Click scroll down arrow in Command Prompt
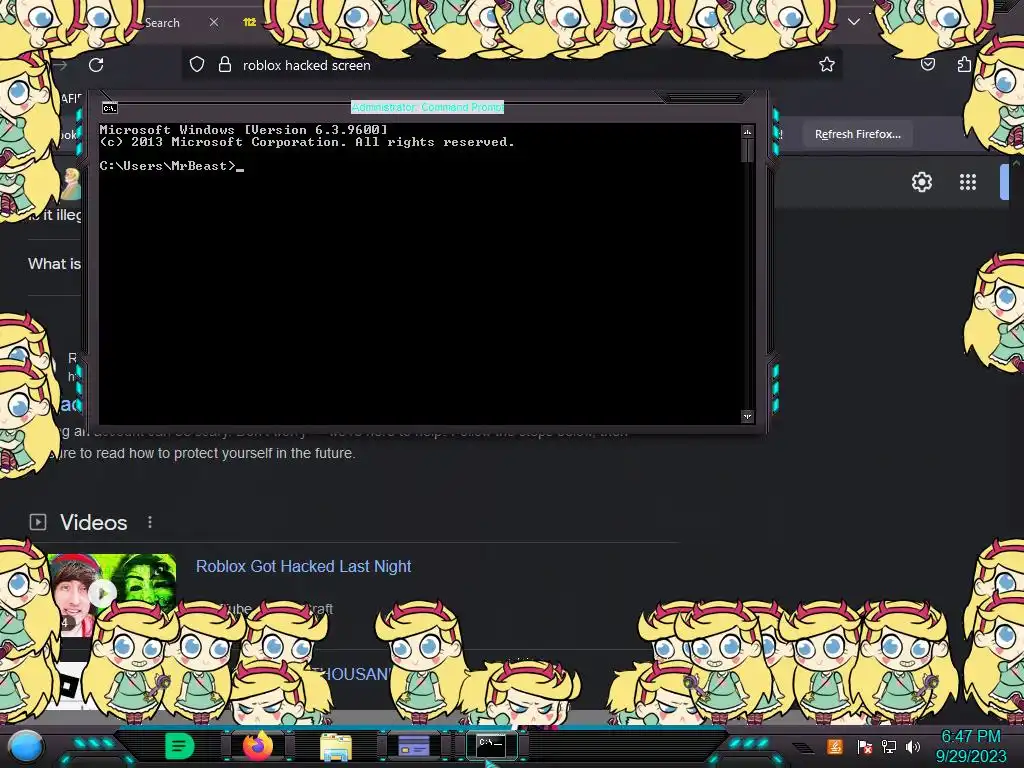This screenshot has height=768, width=1024. pyautogui.click(x=747, y=416)
